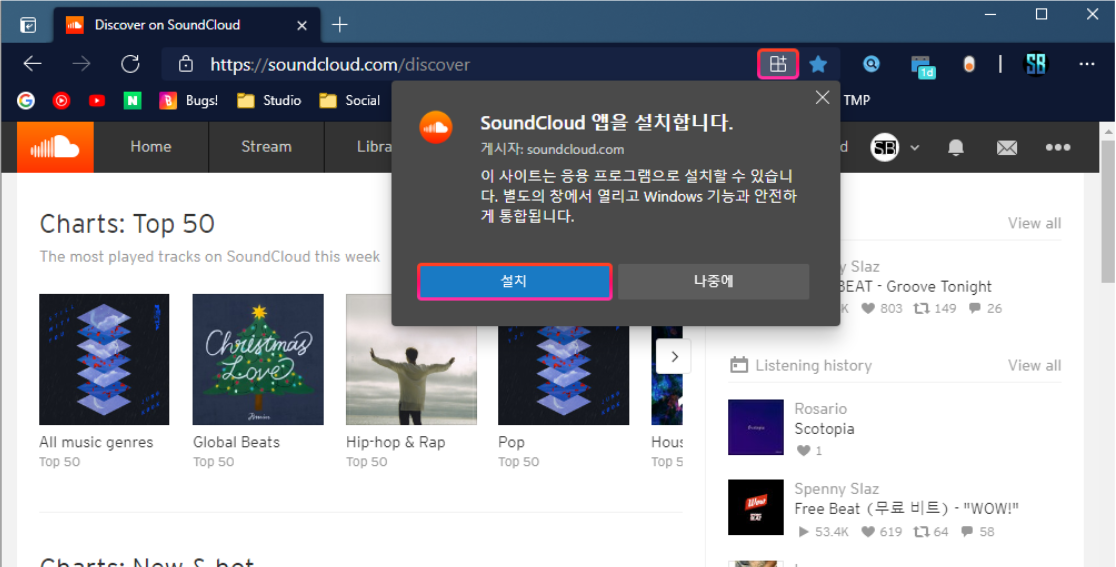The width and height of the screenshot is (1116, 567).
Task: Open comments on WOW! track (58)
Action: [977, 531]
